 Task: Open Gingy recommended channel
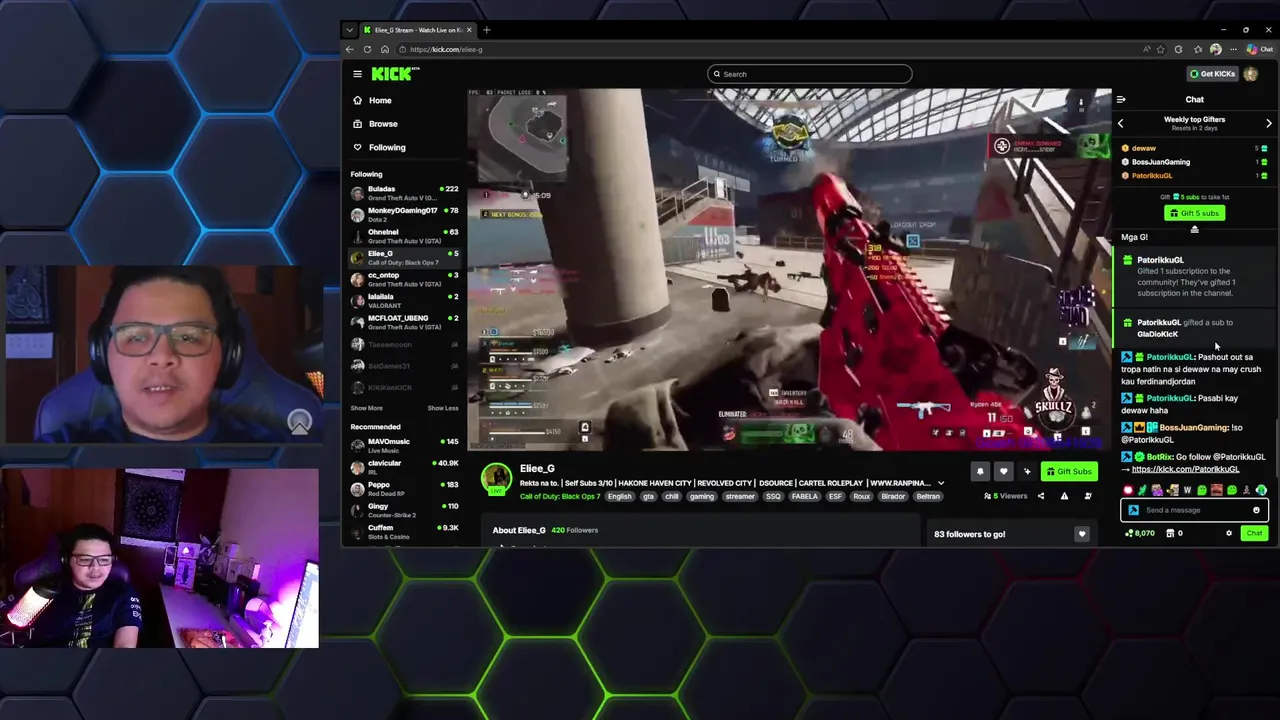404,510
